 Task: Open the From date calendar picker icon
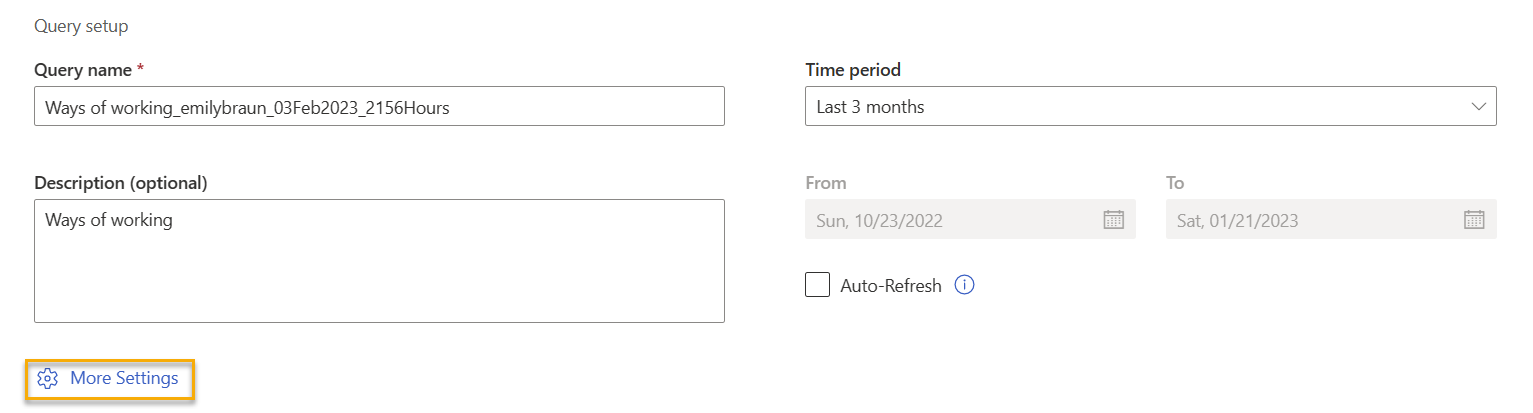[1113, 220]
